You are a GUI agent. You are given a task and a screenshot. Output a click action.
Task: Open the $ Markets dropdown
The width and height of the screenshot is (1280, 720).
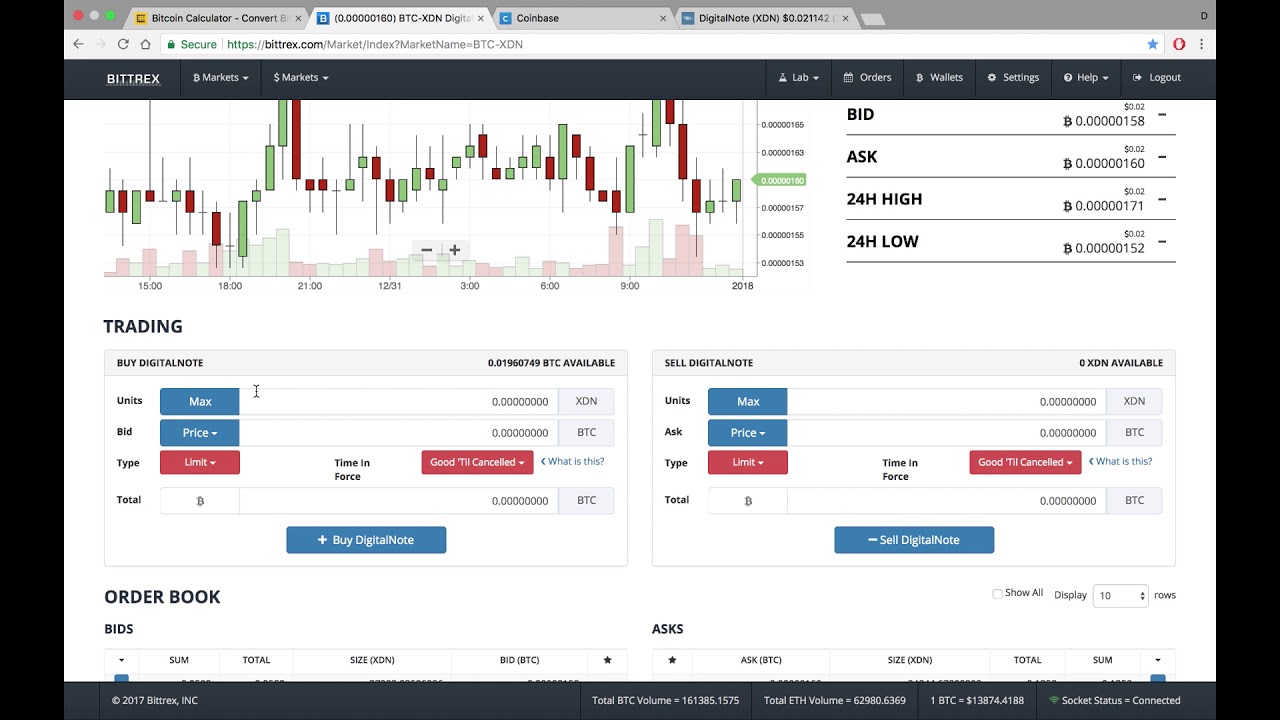[x=301, y=78]
